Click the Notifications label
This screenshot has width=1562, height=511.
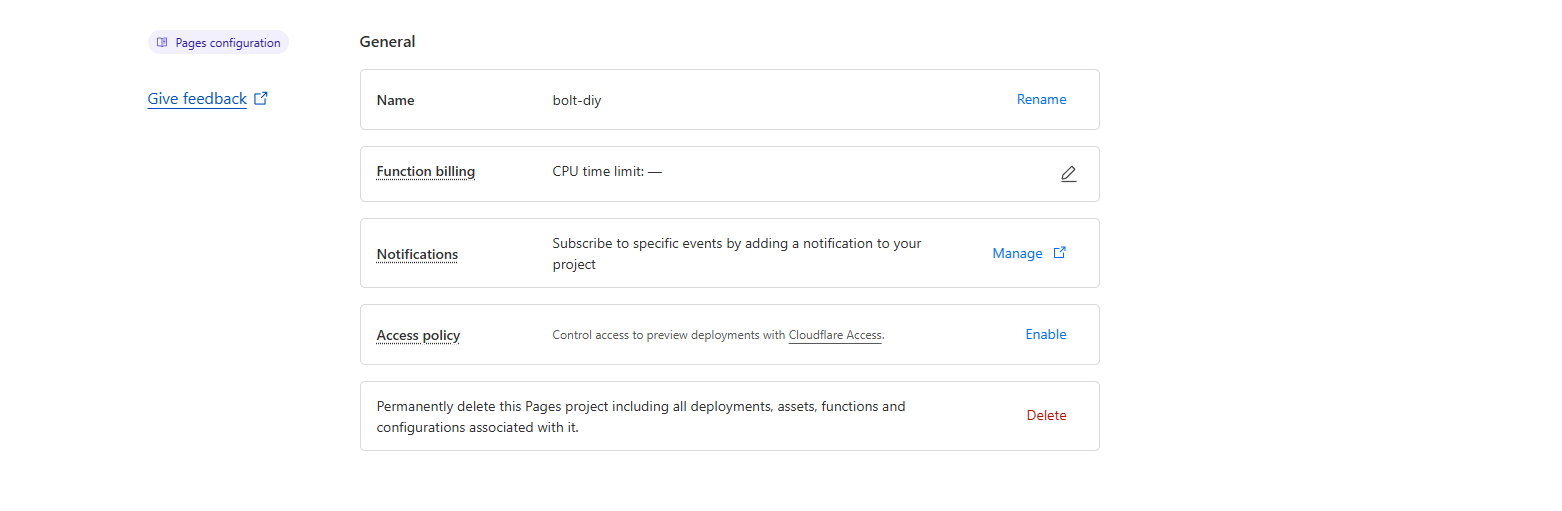click(x=417, y=254)
